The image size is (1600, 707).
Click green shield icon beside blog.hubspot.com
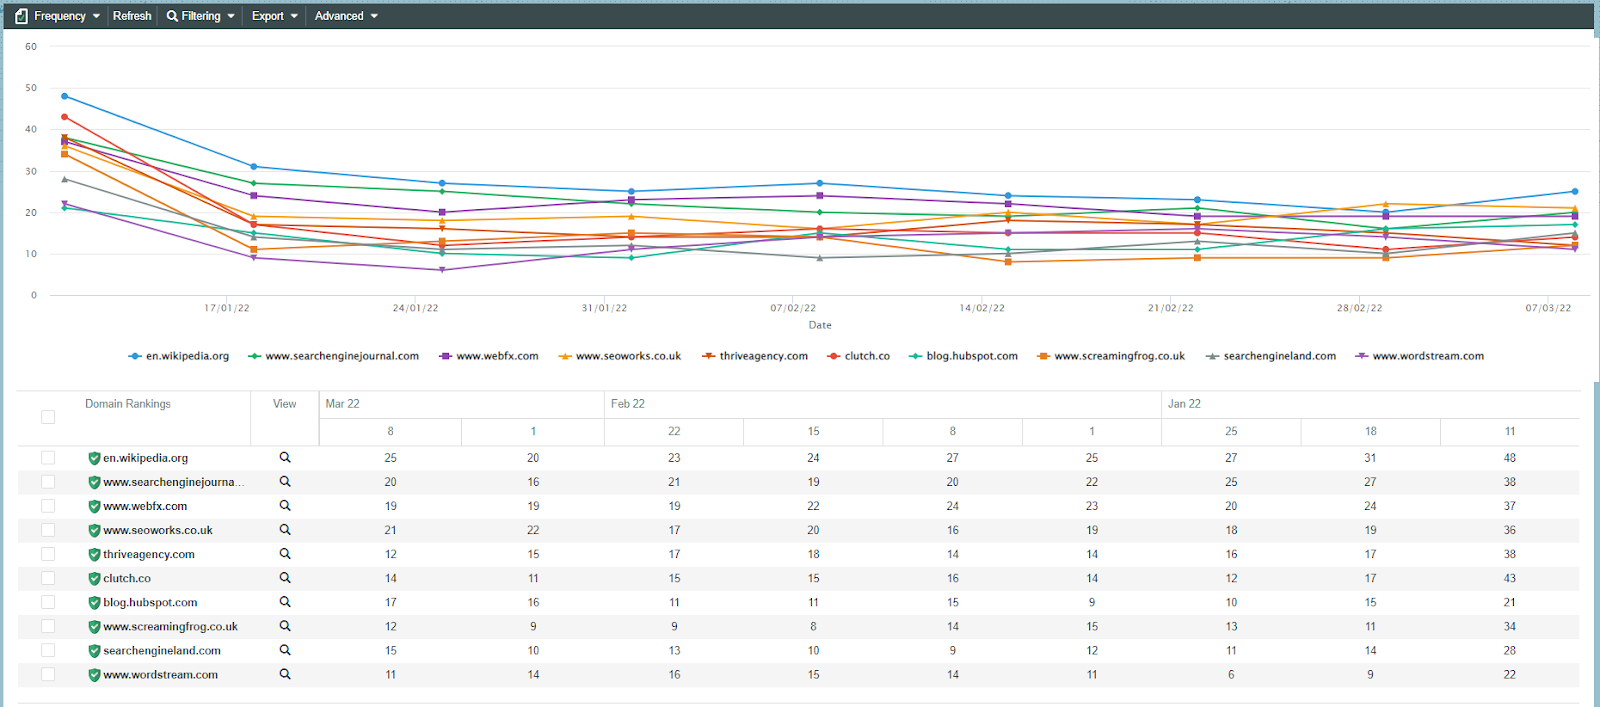[94, 602]
